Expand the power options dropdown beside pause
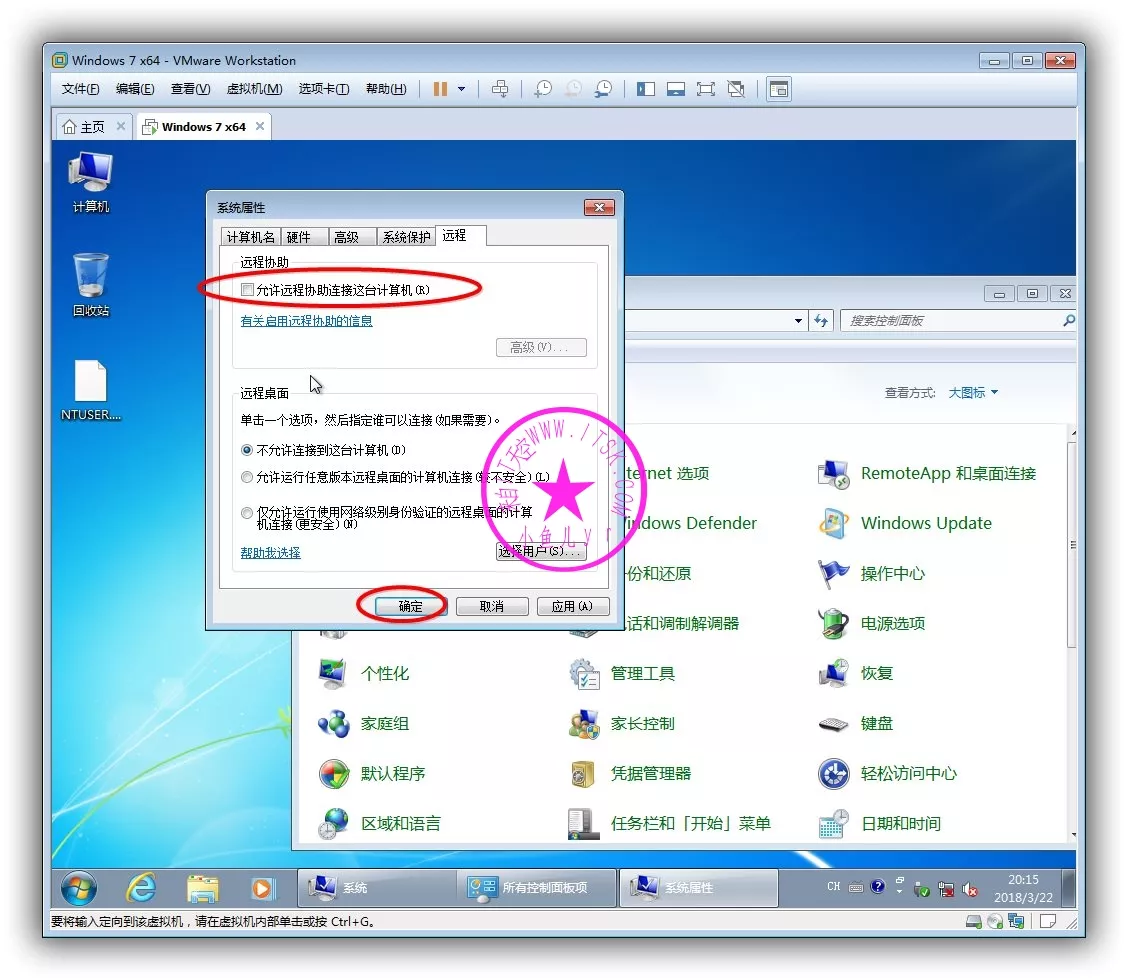Viewport: 1128px width, 980px height. point(461,89)
